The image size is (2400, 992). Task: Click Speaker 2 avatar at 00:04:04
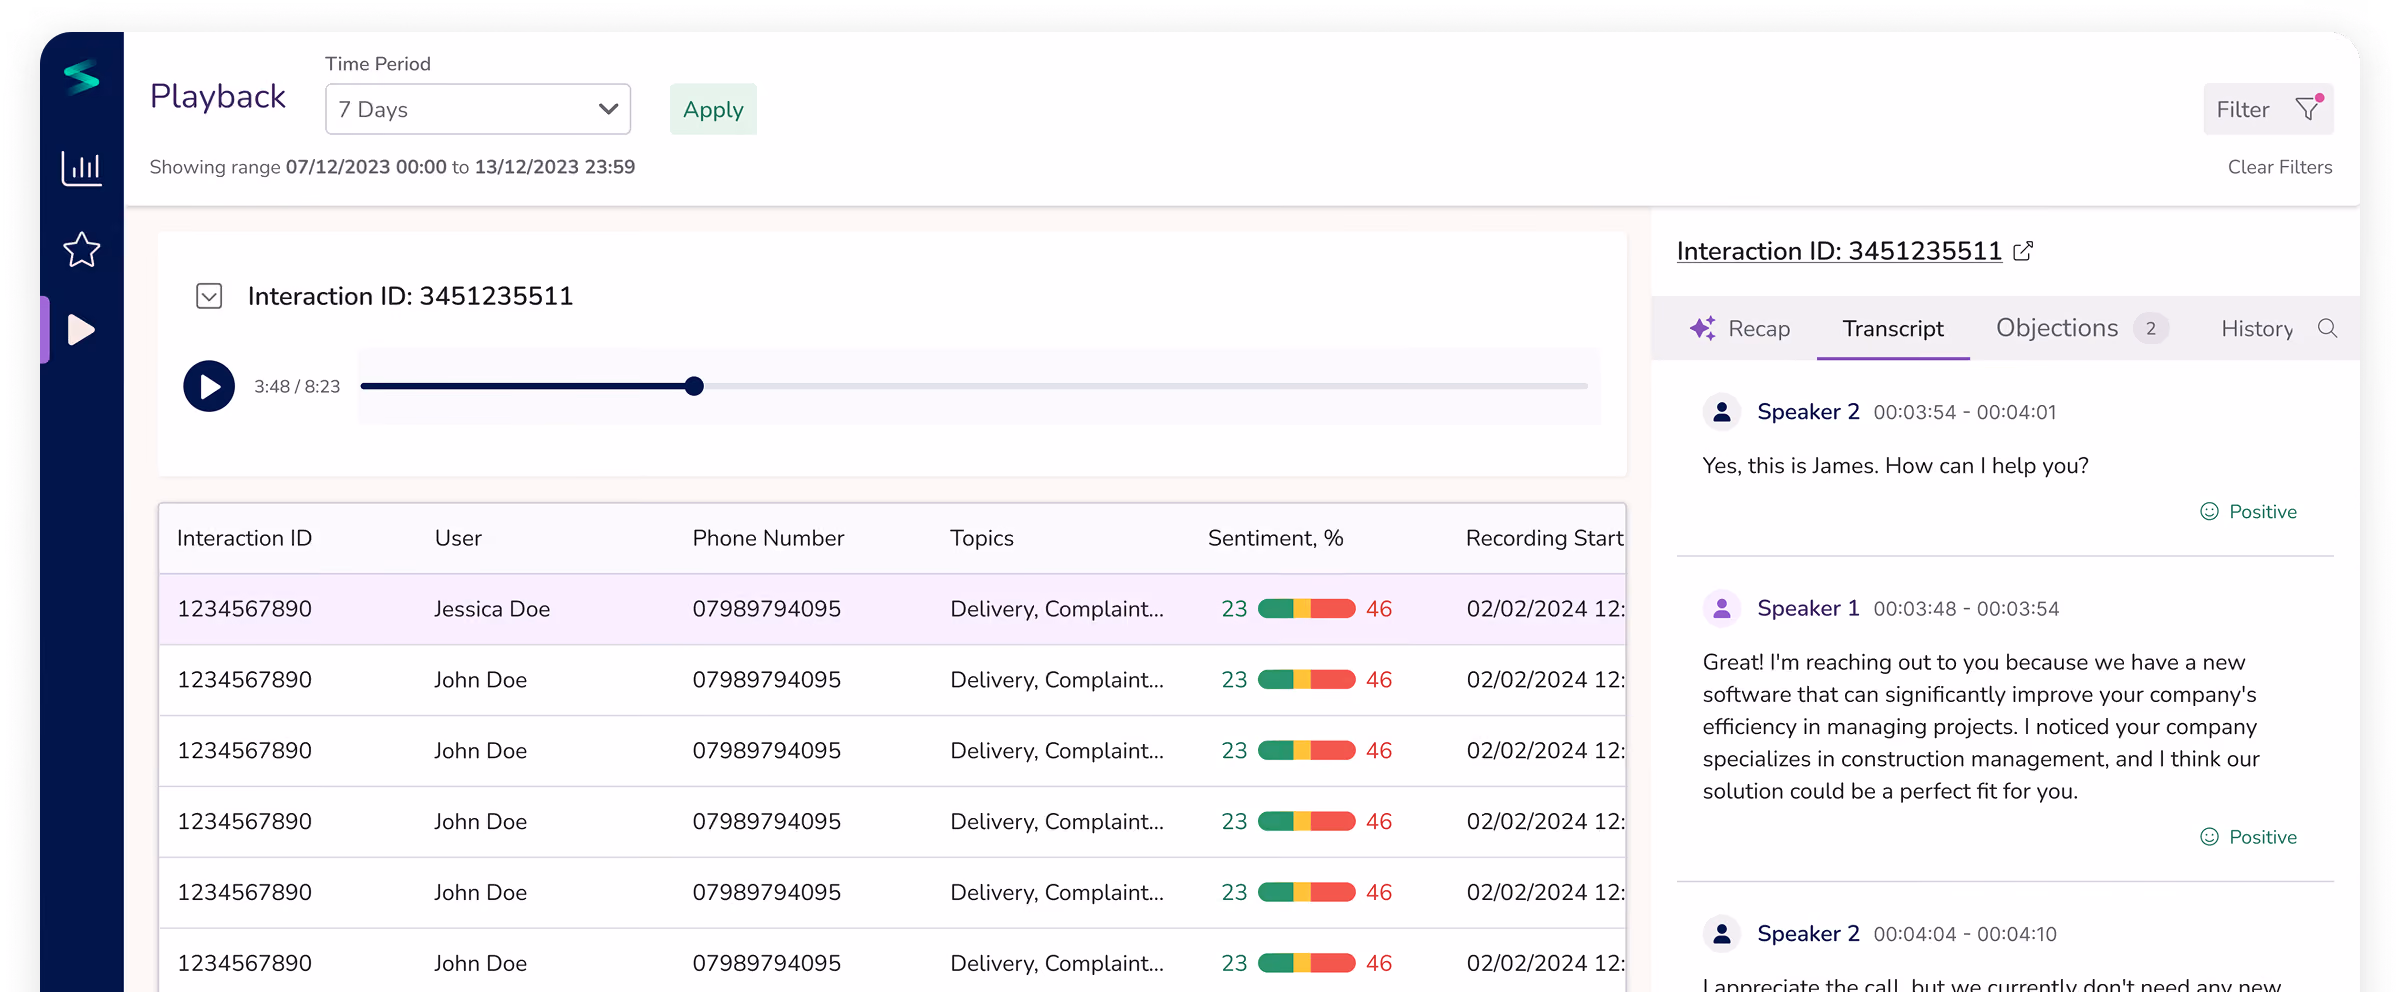coord(1722,934)
